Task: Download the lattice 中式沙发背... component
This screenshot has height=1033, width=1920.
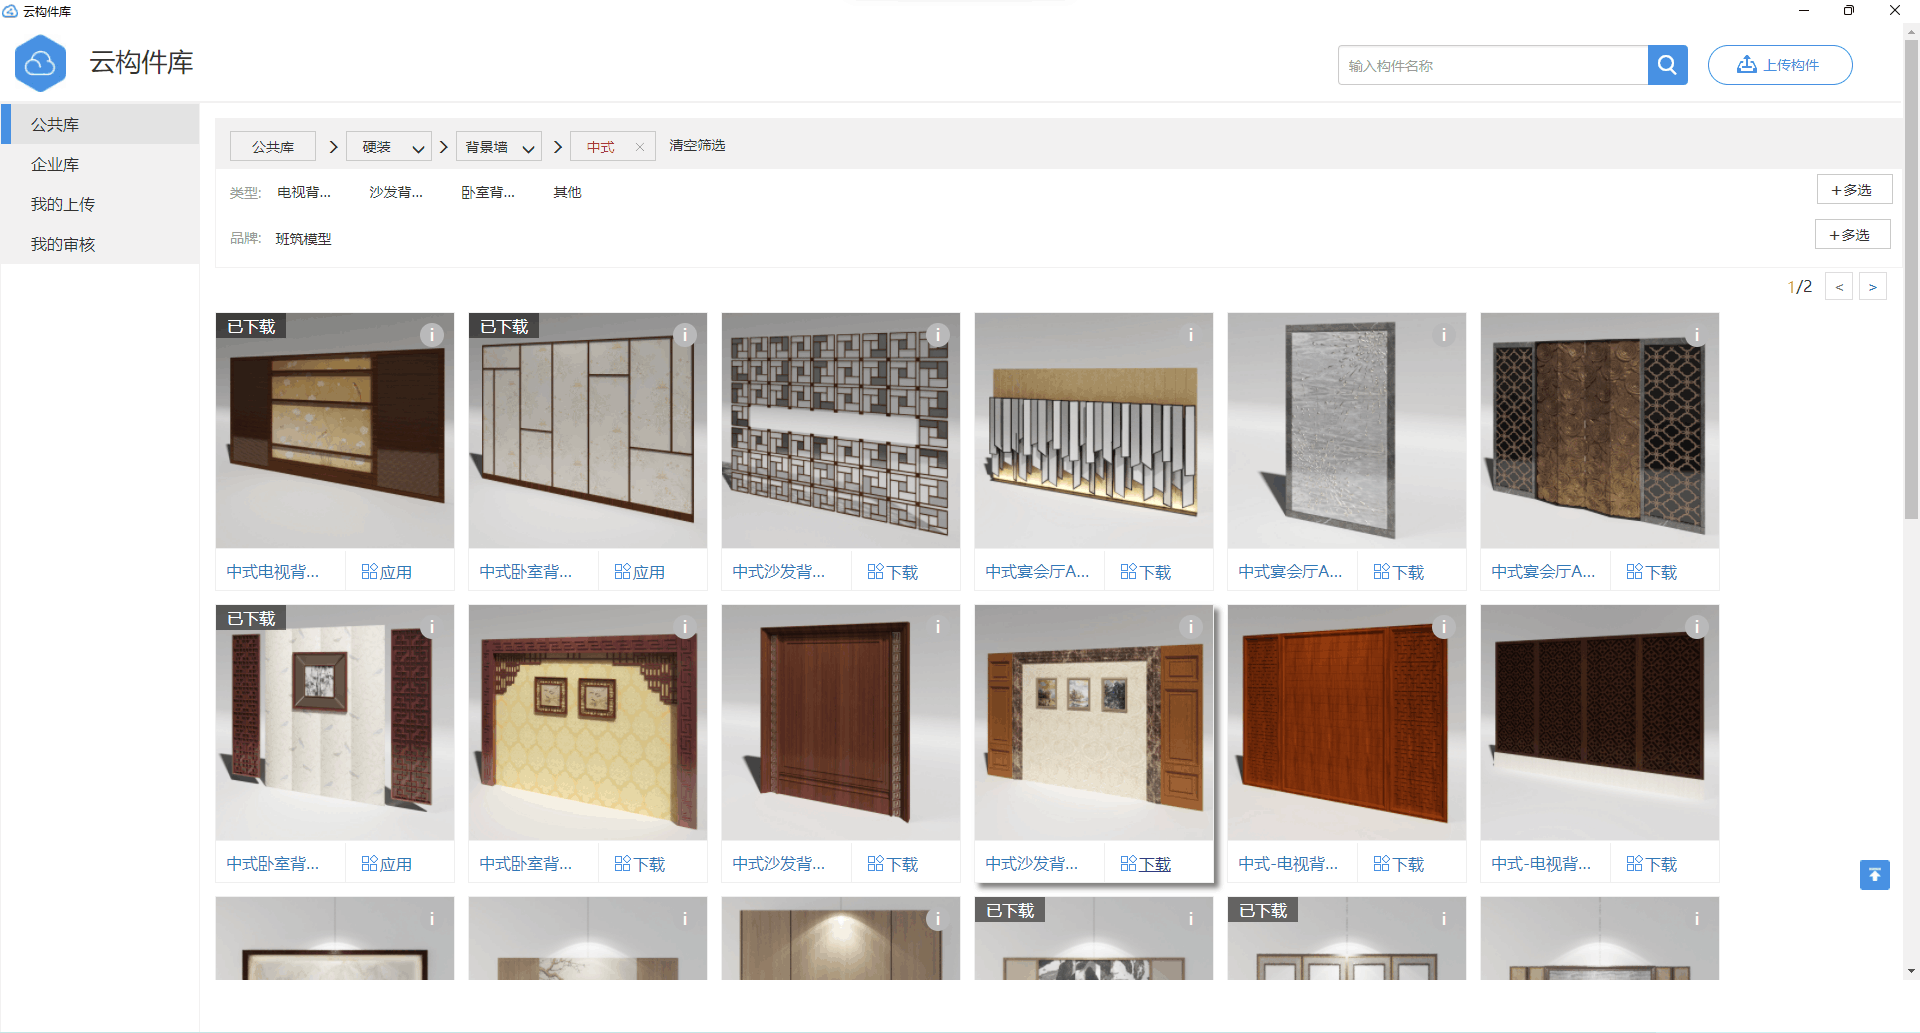Action: pos(893,572)
